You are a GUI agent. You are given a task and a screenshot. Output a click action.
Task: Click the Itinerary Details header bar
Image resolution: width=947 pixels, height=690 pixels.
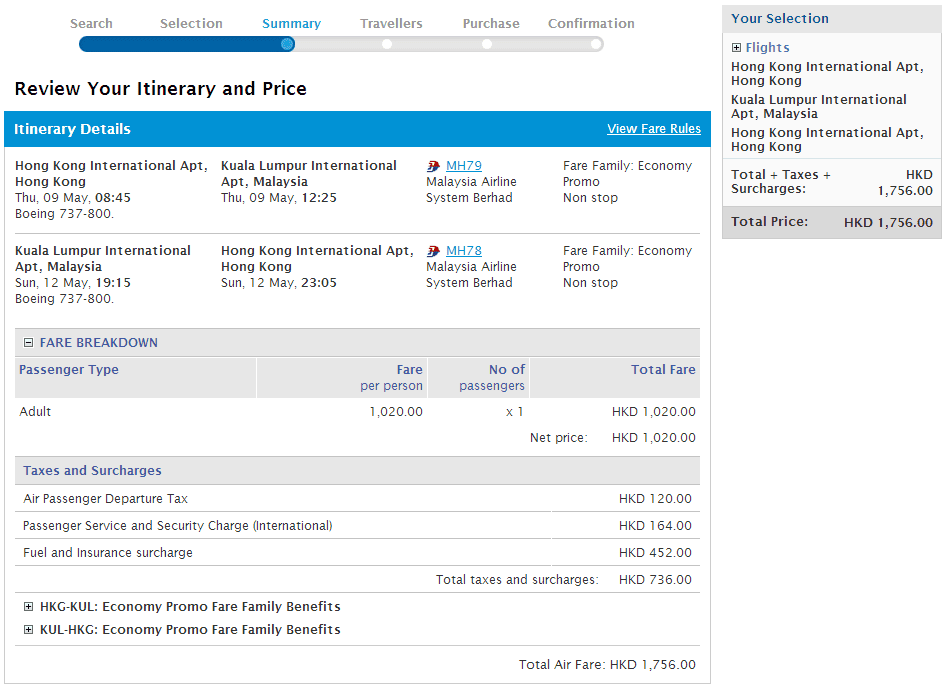click(300, 129)
